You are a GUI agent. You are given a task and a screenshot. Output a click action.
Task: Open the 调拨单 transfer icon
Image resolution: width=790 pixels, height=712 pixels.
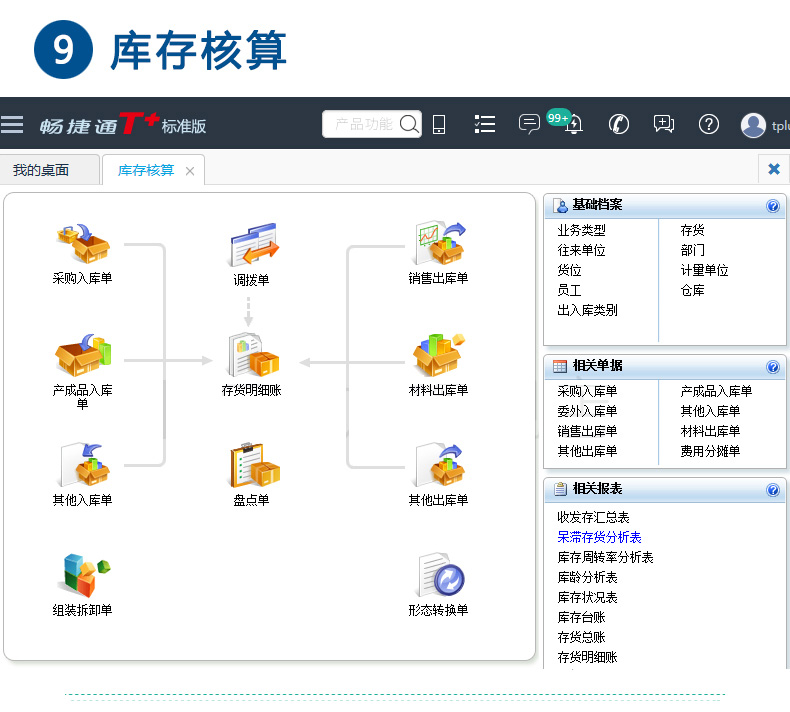252,245
